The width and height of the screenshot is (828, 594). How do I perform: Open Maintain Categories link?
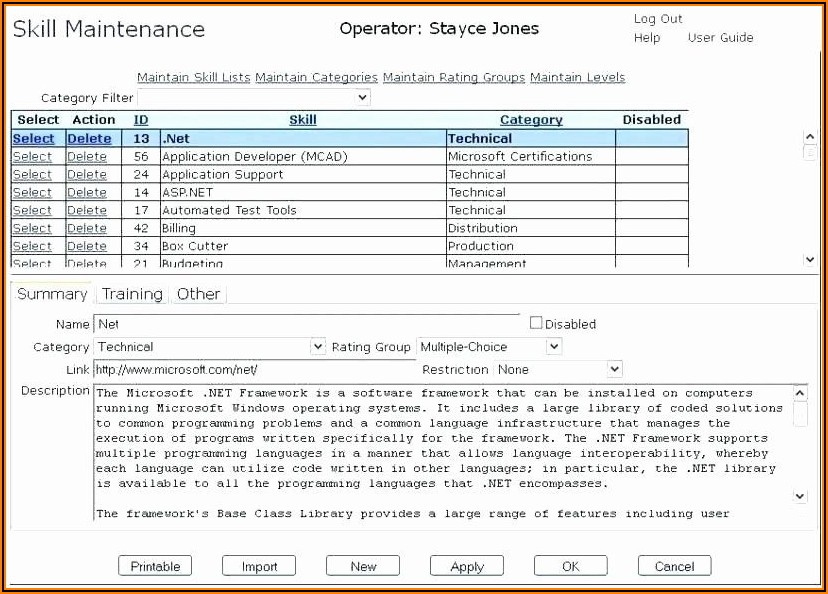coord(316,77)
